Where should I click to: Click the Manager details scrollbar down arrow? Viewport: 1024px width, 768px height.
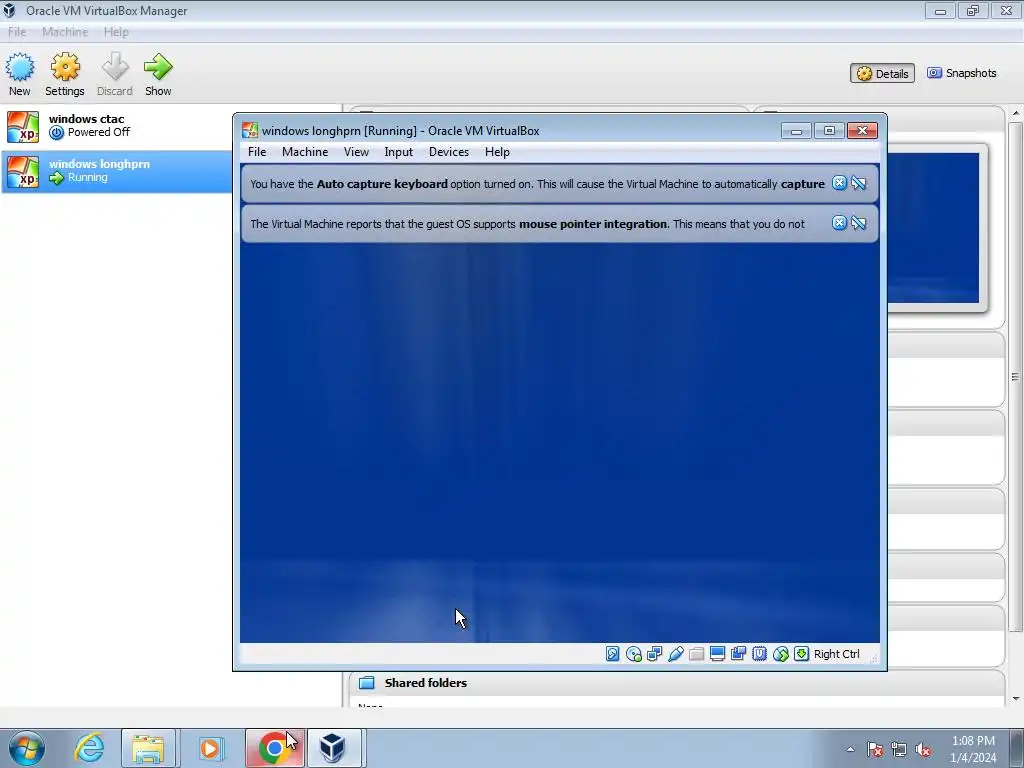coord(1016,699)
